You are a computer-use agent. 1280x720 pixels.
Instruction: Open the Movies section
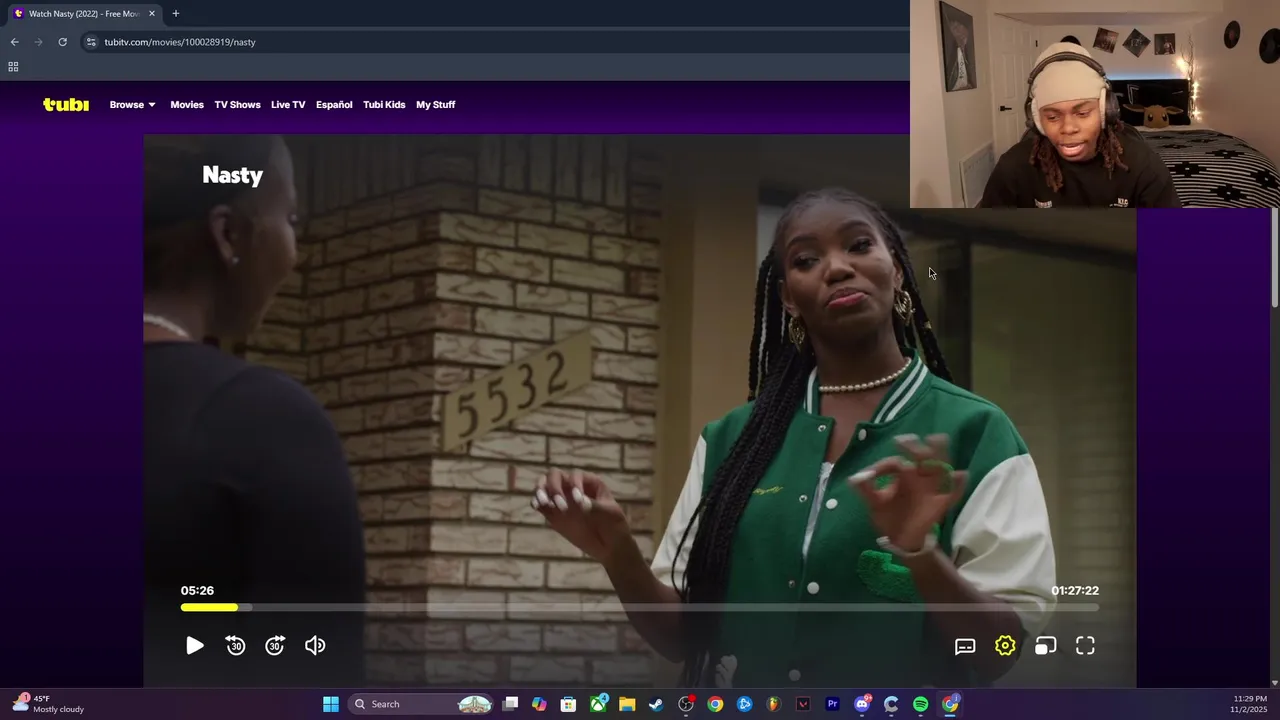(187, 104)
